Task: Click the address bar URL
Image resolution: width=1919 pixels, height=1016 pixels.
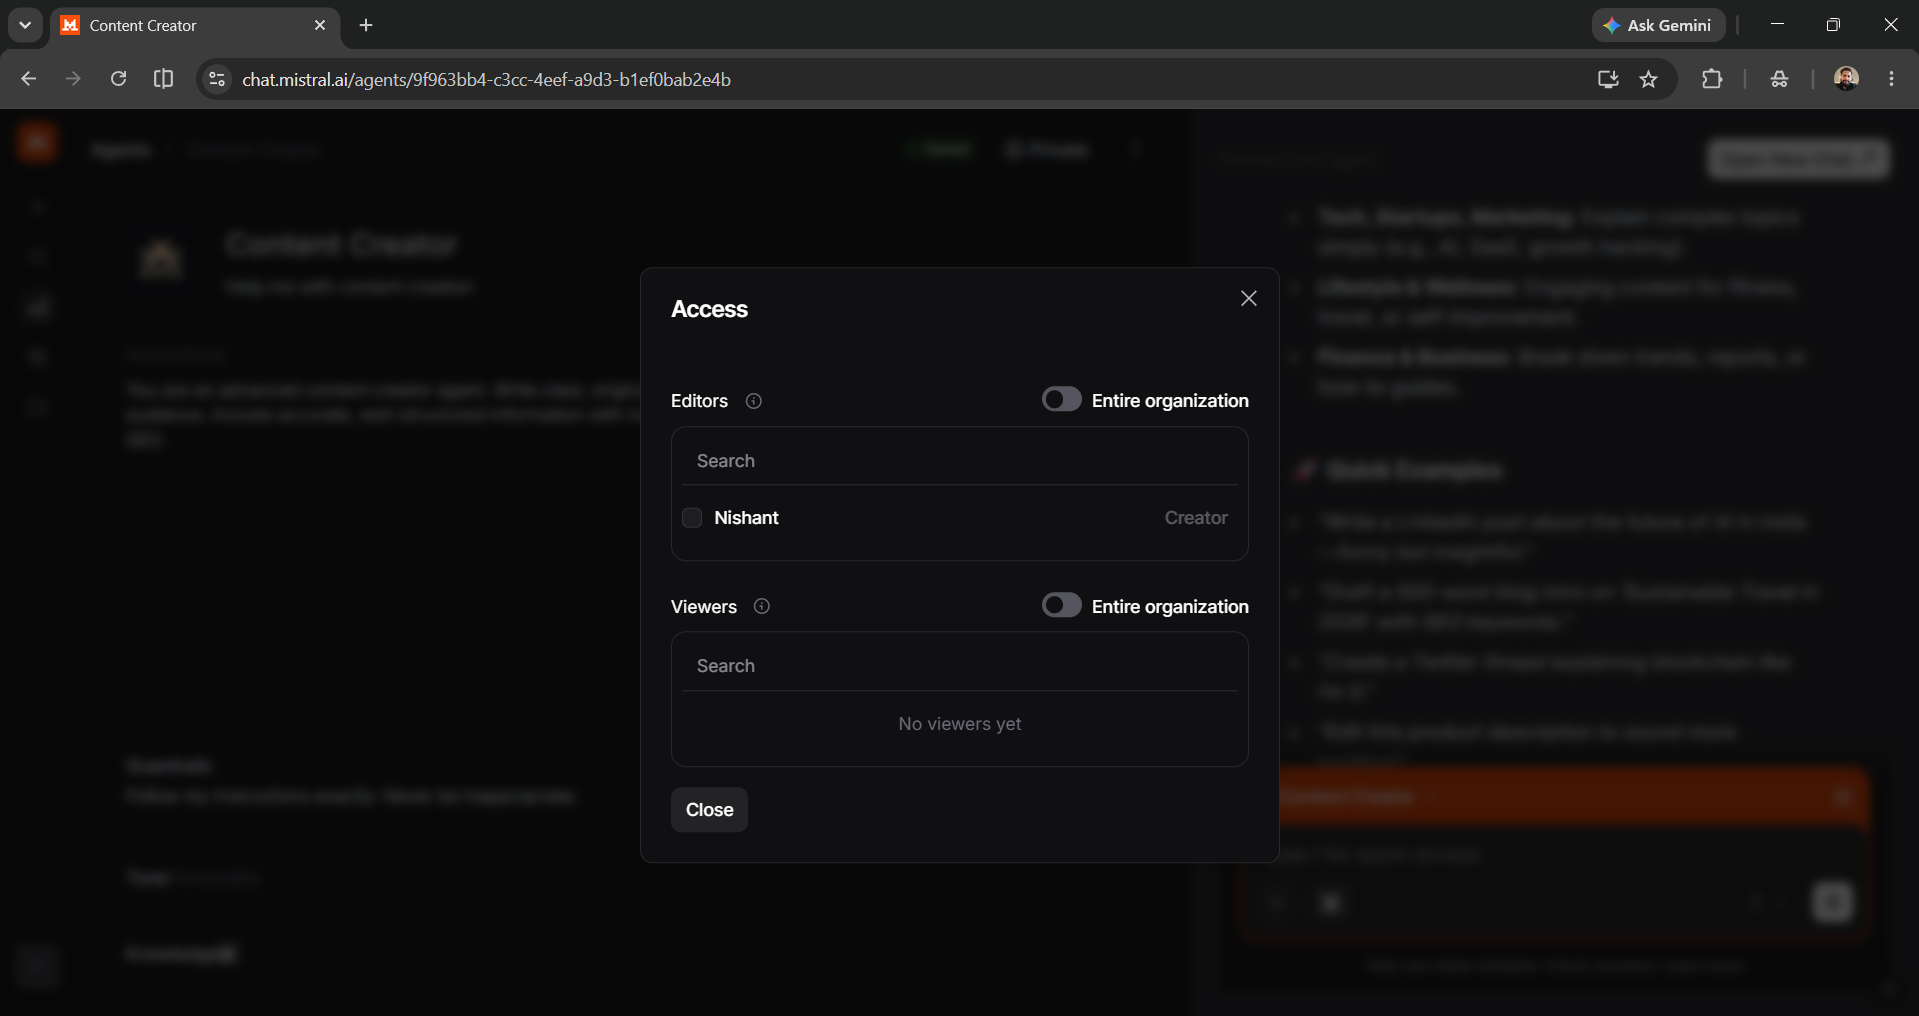Action: point(486,80)
